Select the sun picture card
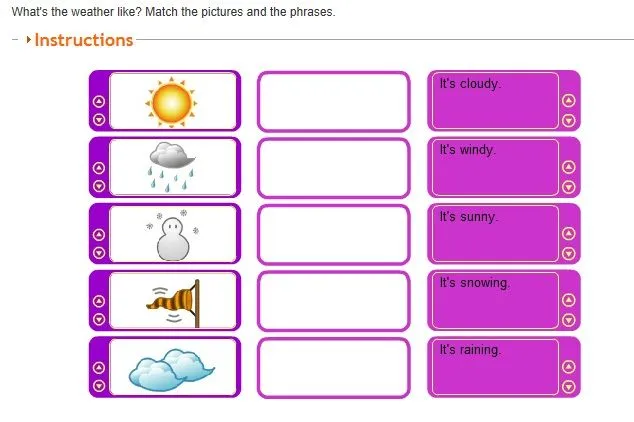 pyautogui.click(x=173, y=101)
